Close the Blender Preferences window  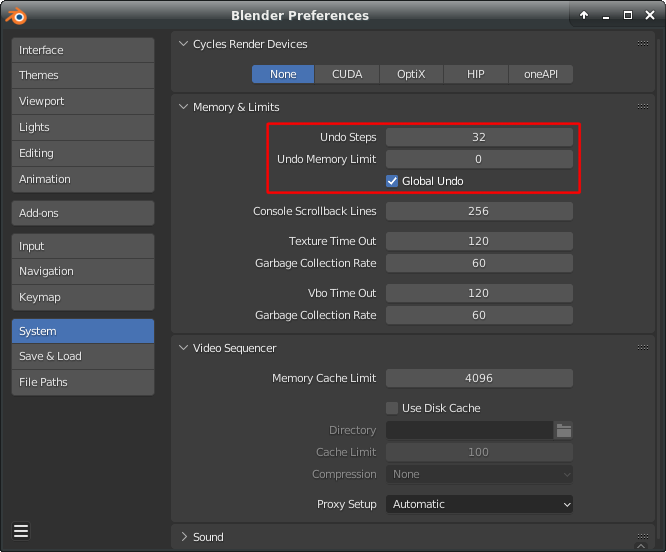650,15
